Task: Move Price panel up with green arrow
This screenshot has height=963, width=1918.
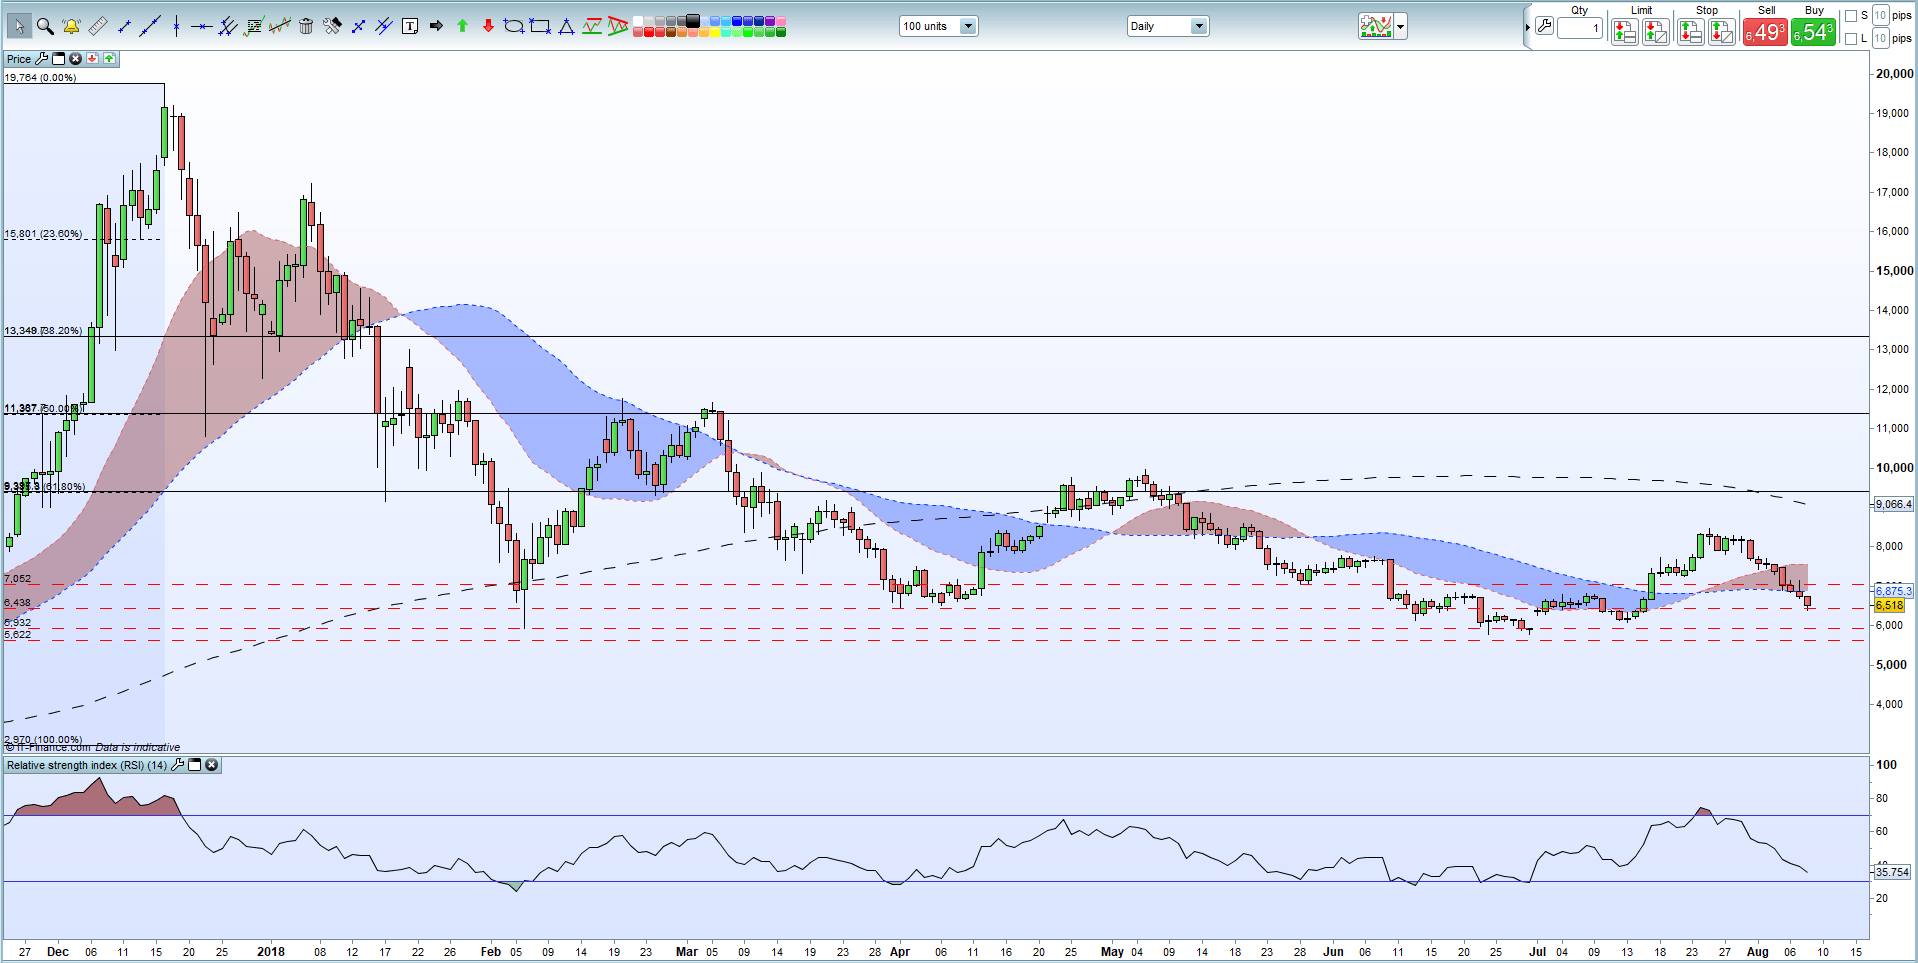Action: 109,59
